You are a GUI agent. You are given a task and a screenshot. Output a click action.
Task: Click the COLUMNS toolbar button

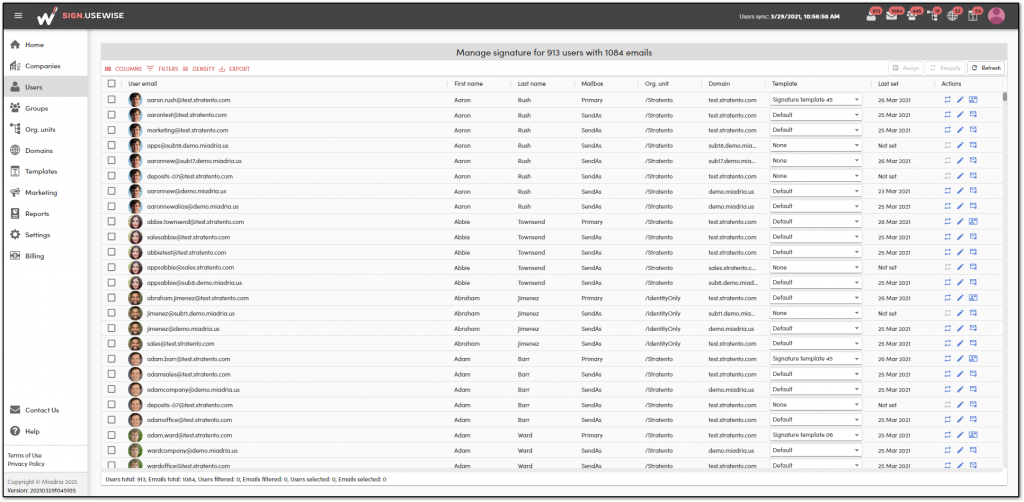(123, 69)
